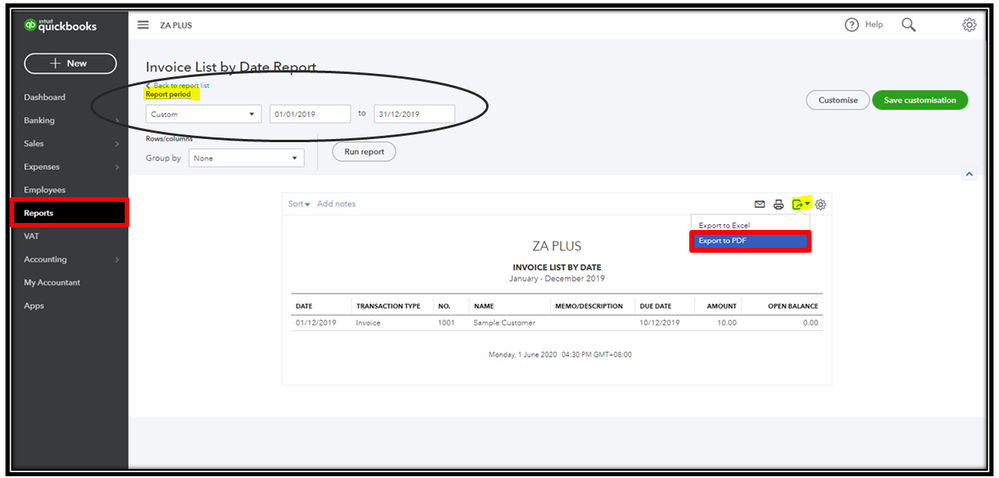Screen dimensions: 999x478
Task: Click the NO. column header
Action: pos(444,306)
